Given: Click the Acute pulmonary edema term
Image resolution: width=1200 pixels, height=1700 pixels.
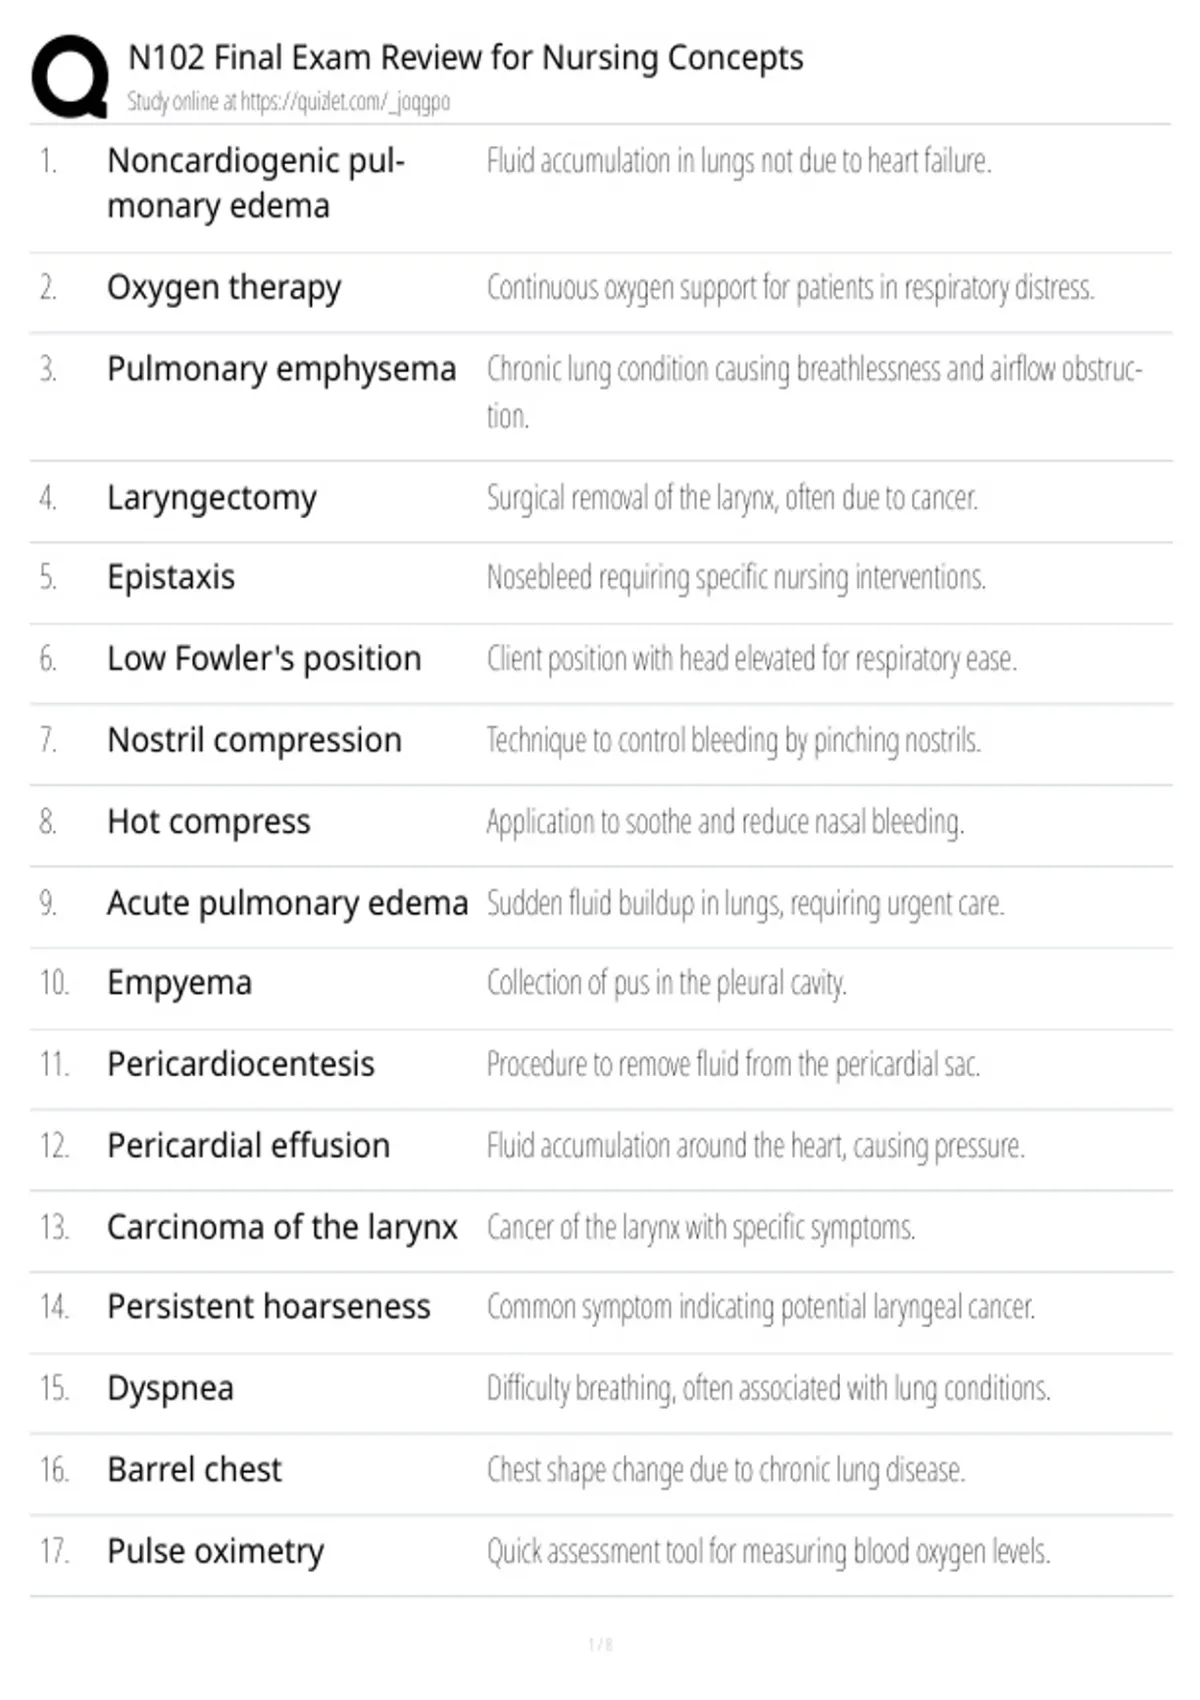Looking at the screenshot, I should pos(287,903).
